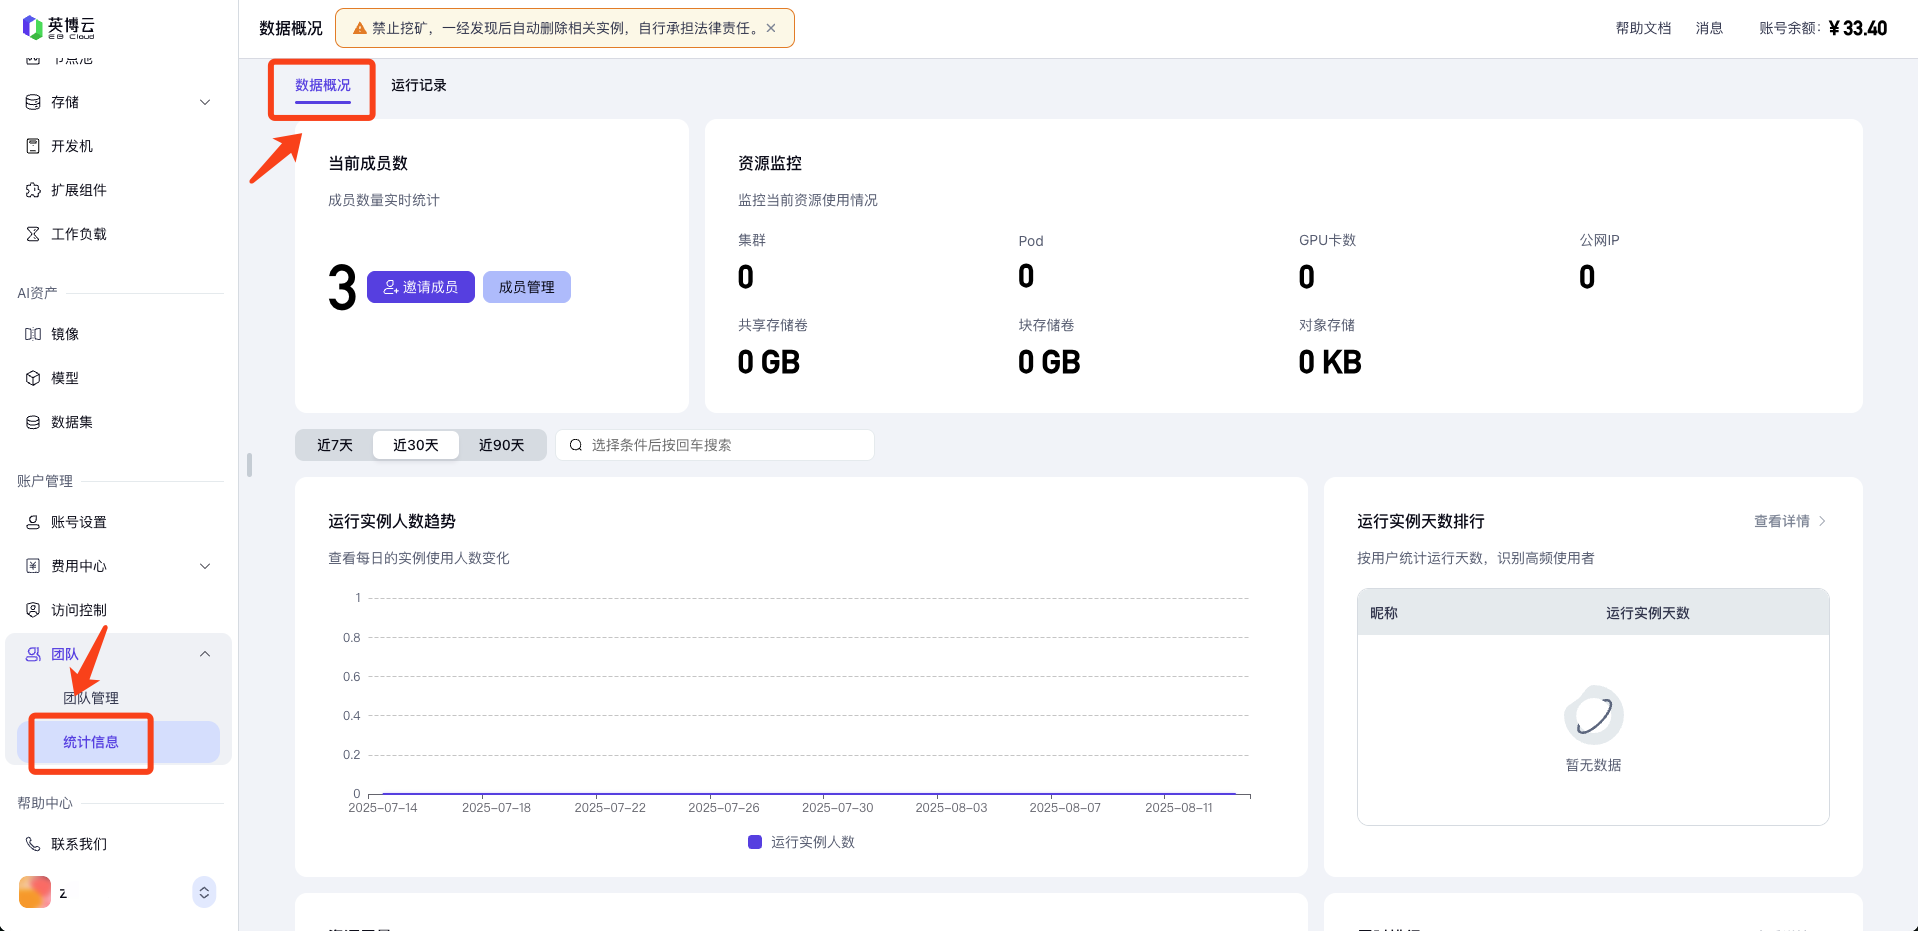
Task: Click the 模型 cube icon
Action: pyautogui.click(x=33, y=378)
